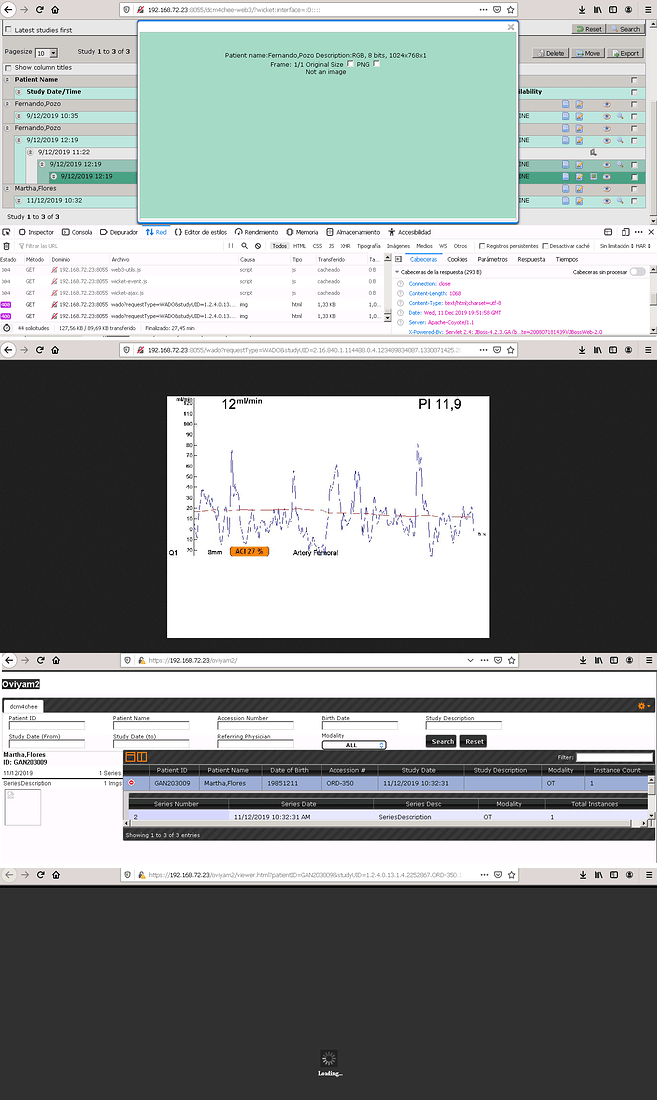Open the Inspector devtools tab
Viewport: 657px width, 1100px height.
click(x=36, y=232)
